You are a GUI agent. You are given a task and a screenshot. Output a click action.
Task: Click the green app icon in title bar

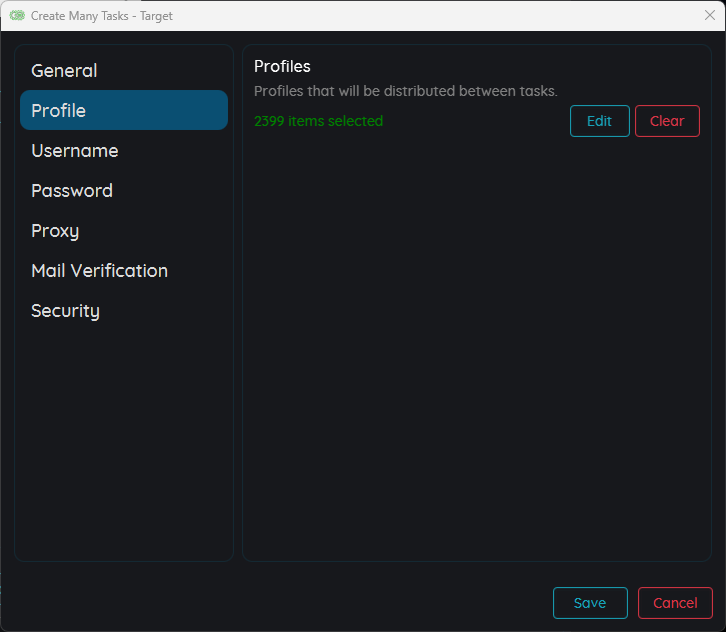pos(17,15)
